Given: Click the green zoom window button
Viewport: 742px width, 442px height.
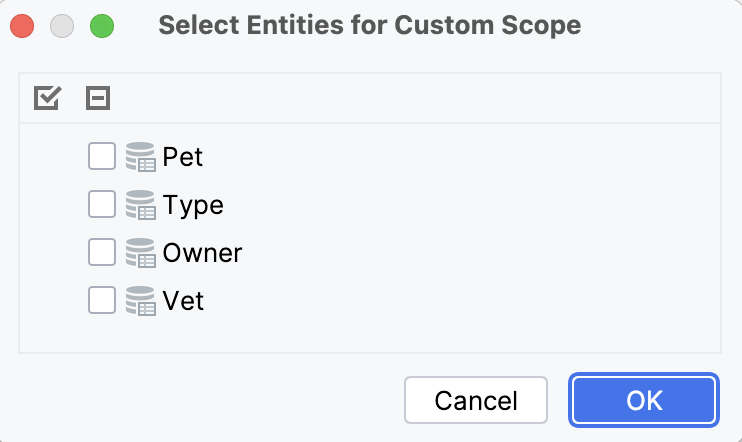Looking at the screenshot, I should coord(101,26).
